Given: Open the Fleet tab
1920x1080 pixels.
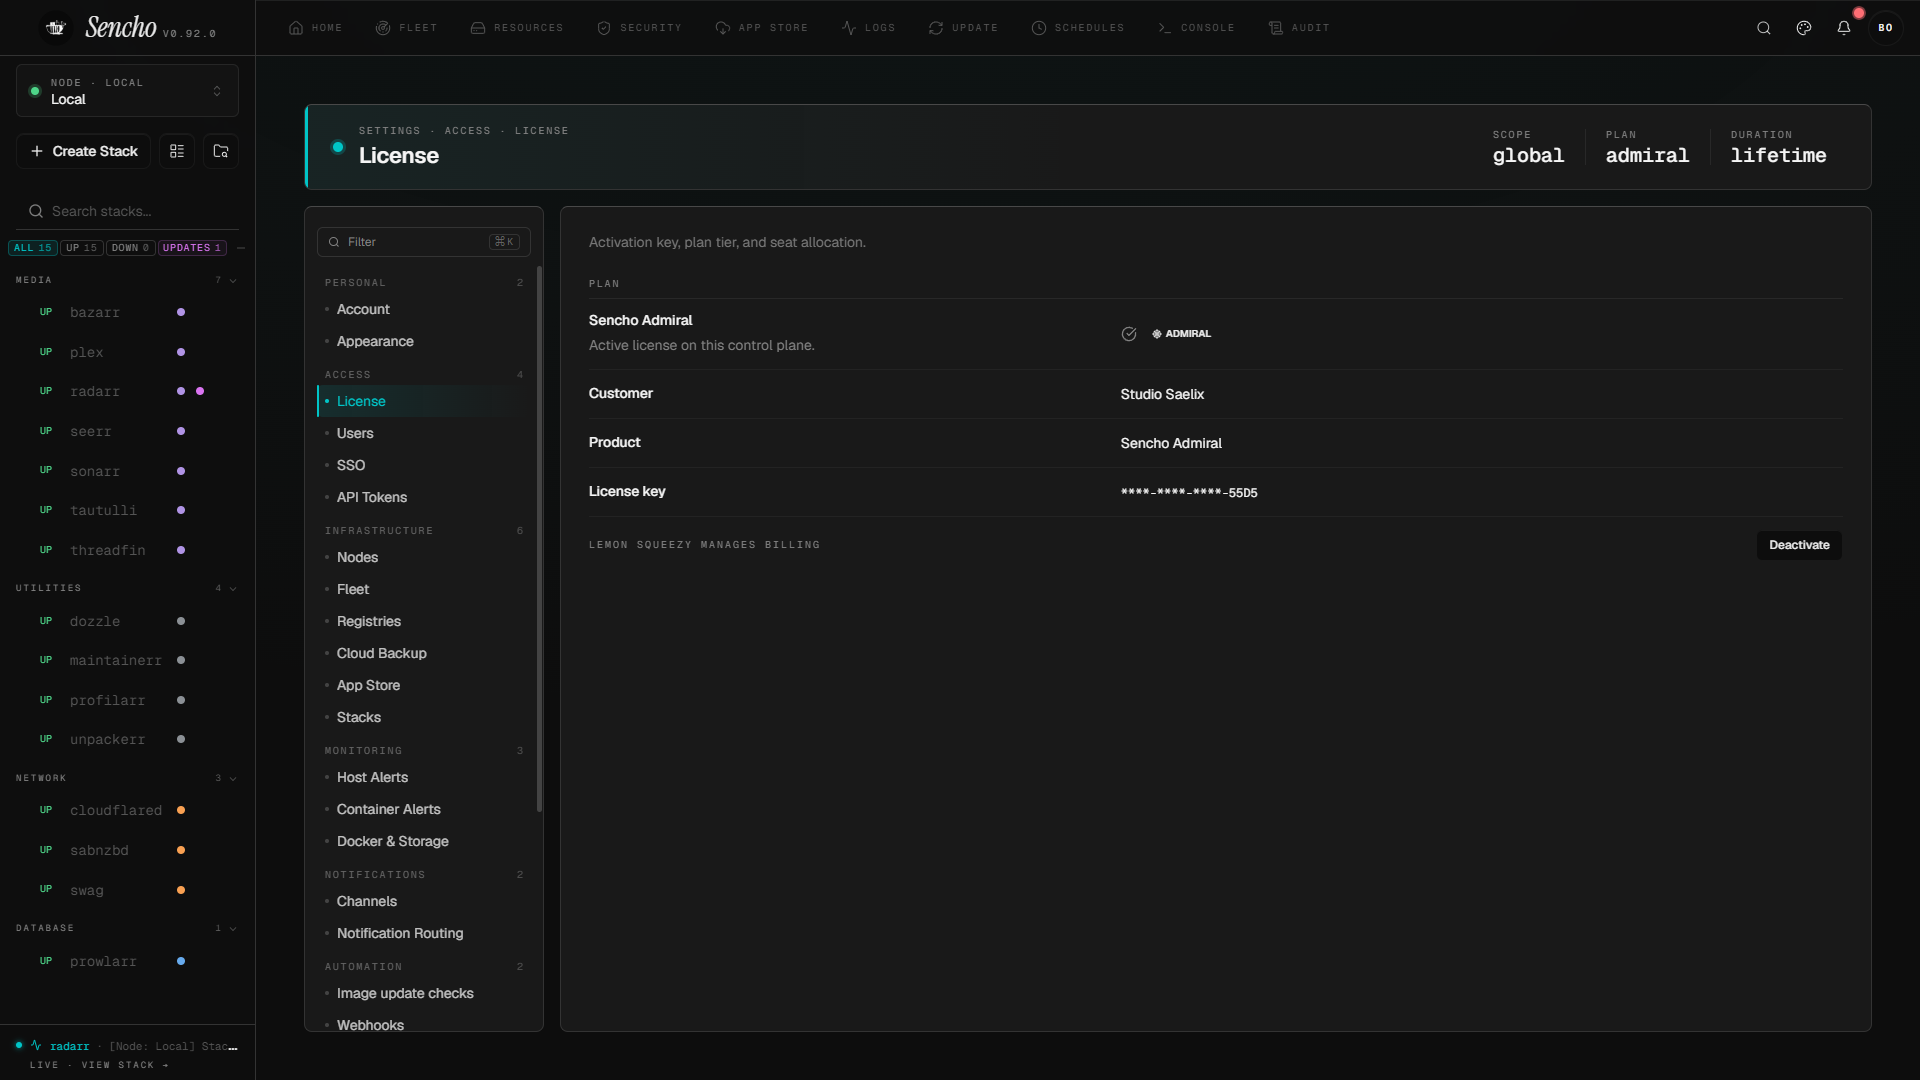Looking at the screenshot, I should point(406,28).
